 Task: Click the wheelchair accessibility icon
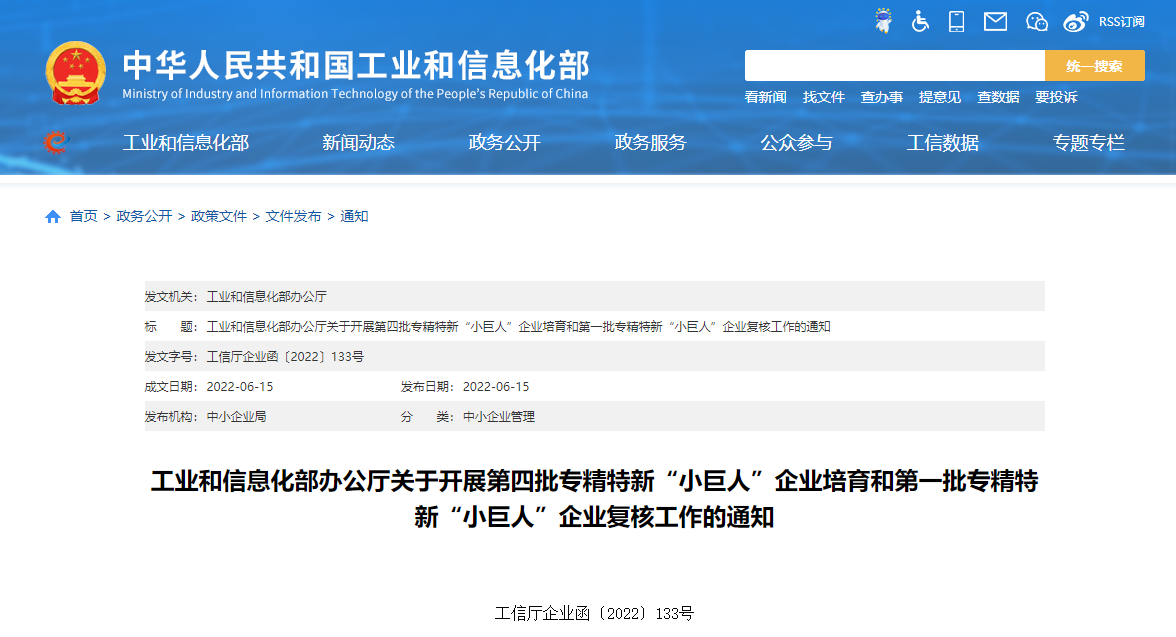[920, 21]
